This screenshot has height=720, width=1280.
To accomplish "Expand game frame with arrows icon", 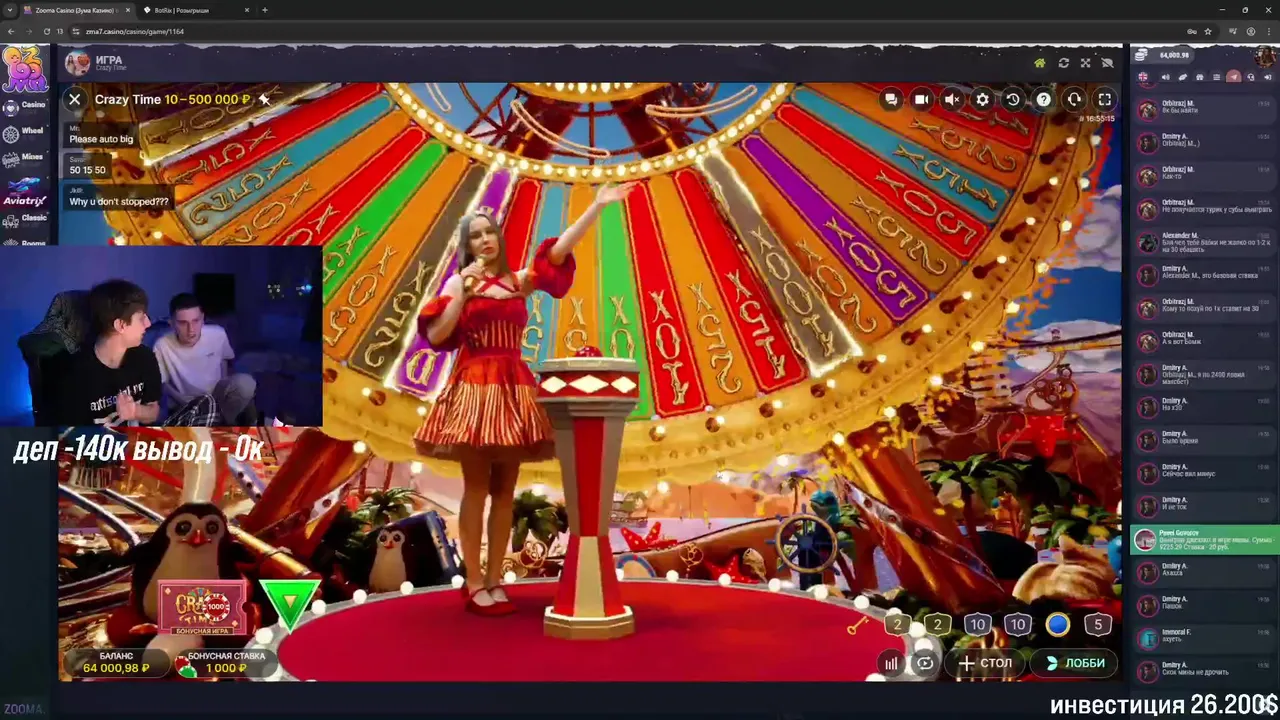I will point(1085,63).
